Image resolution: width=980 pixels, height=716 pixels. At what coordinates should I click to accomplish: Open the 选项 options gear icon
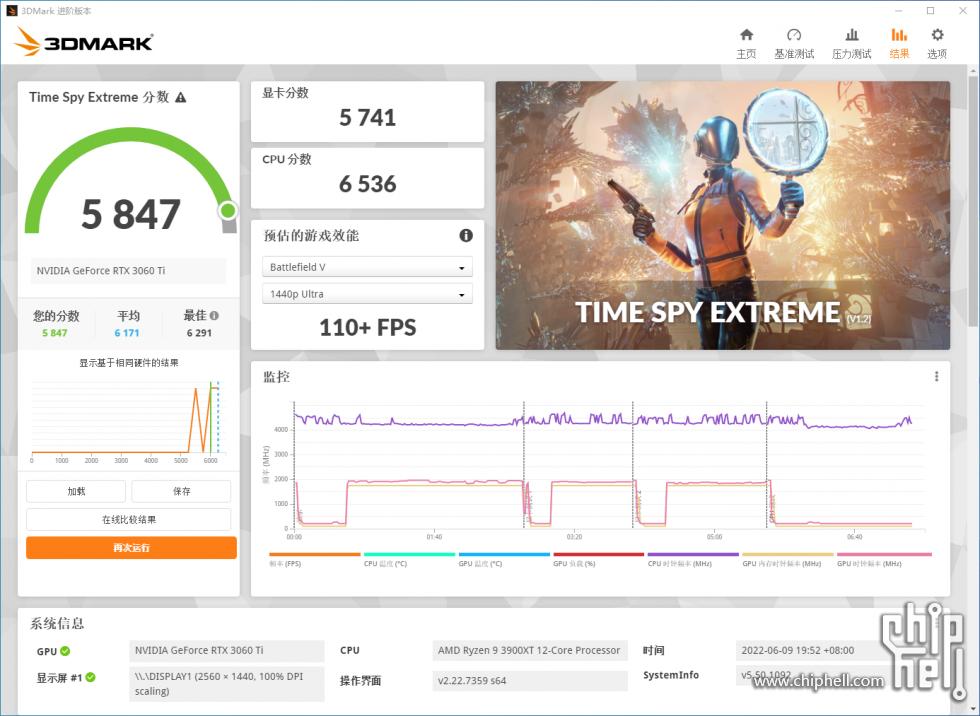click(937, 35)
